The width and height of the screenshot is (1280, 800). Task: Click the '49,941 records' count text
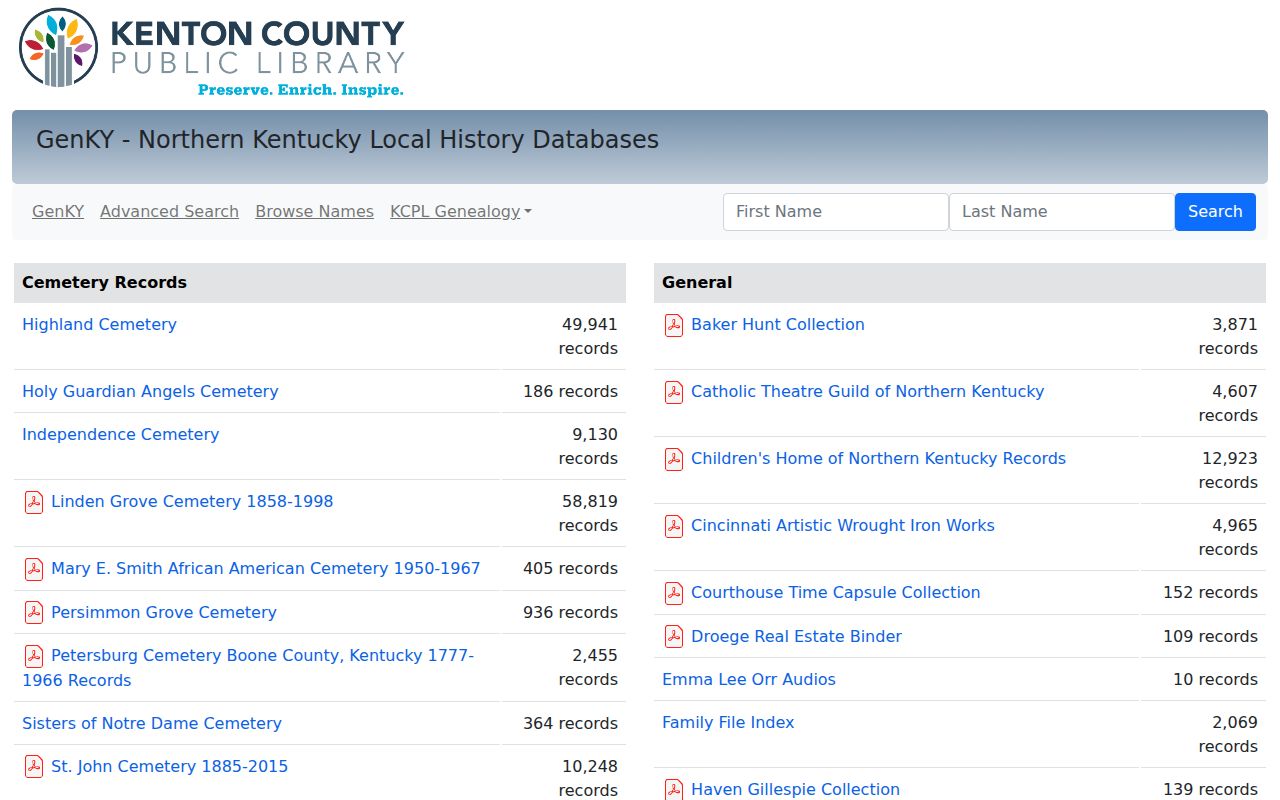(x=588, y=336)
